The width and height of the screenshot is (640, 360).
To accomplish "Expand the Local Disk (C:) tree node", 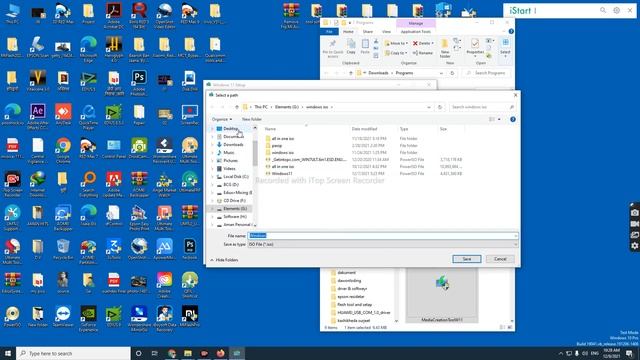I will click(213, 177).
